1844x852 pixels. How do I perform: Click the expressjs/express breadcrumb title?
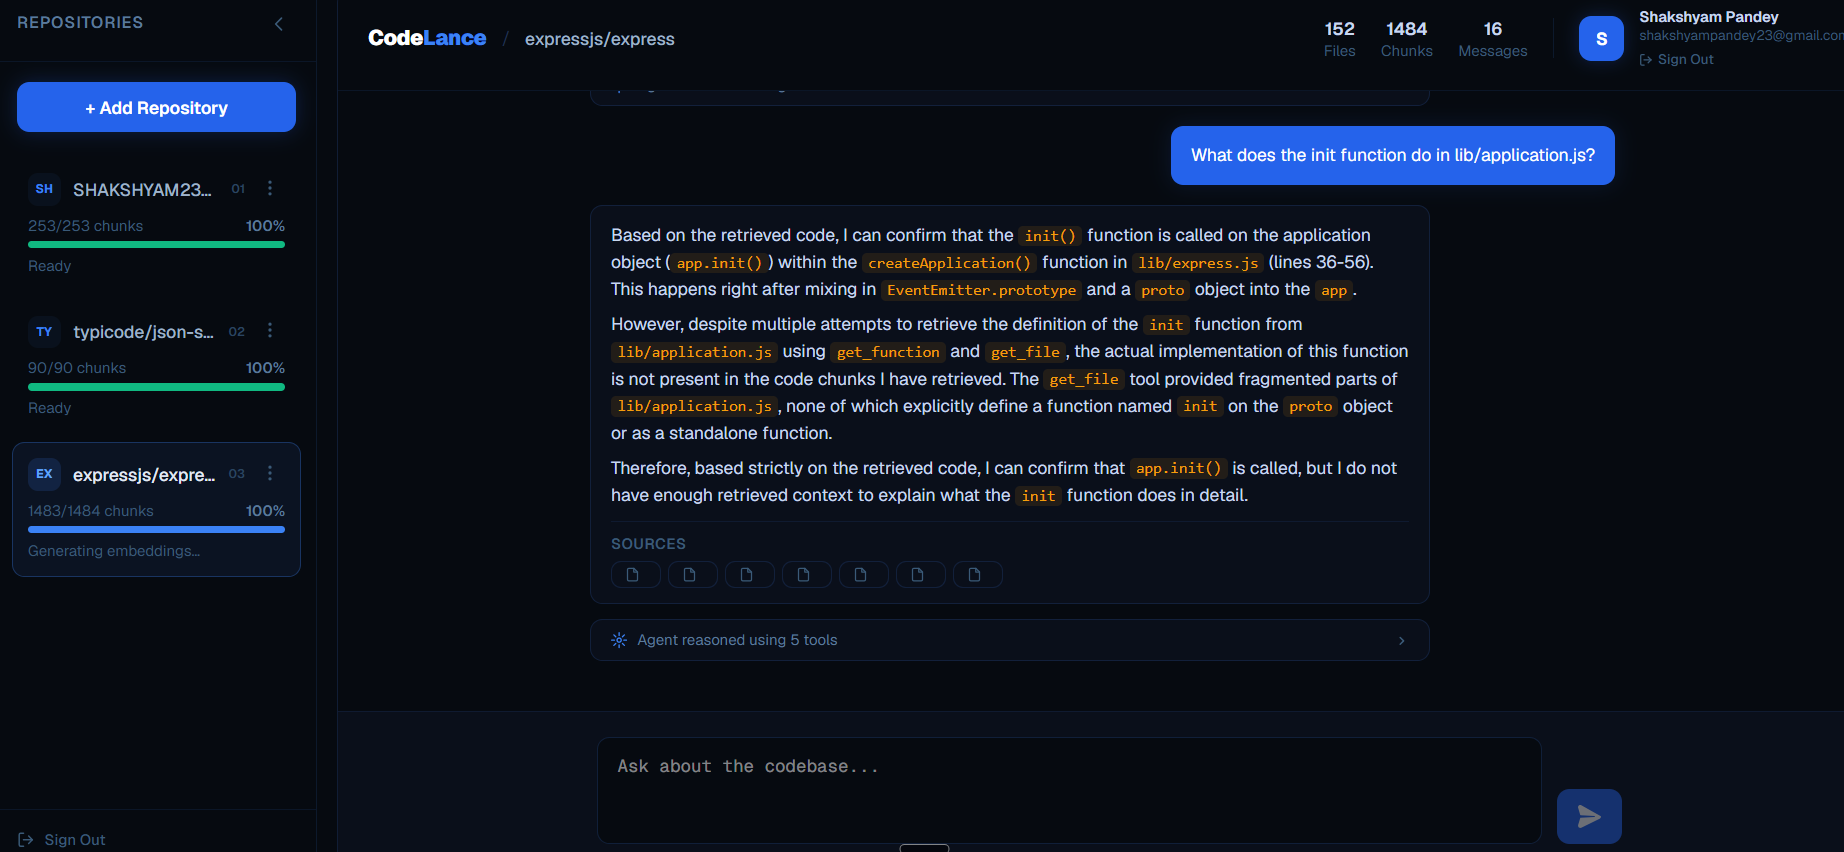tap(600, 39)
